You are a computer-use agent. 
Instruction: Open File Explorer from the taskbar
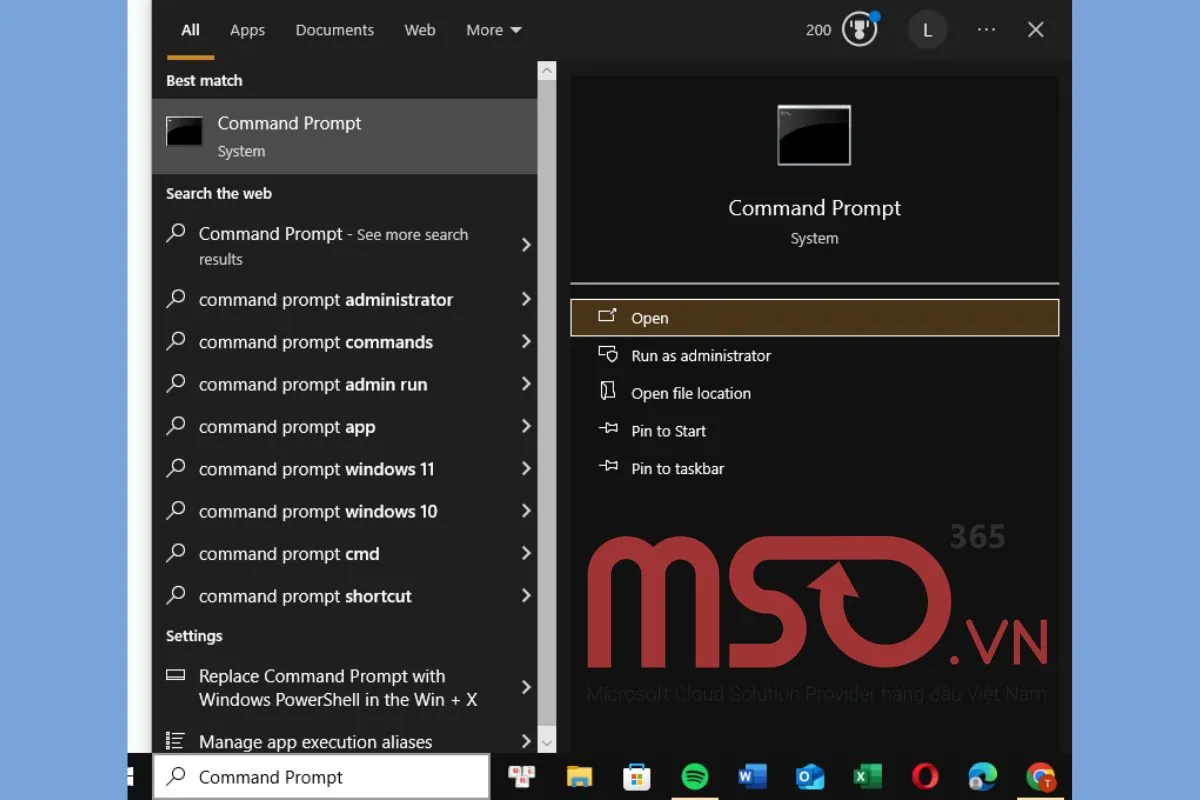click(579, 777)
